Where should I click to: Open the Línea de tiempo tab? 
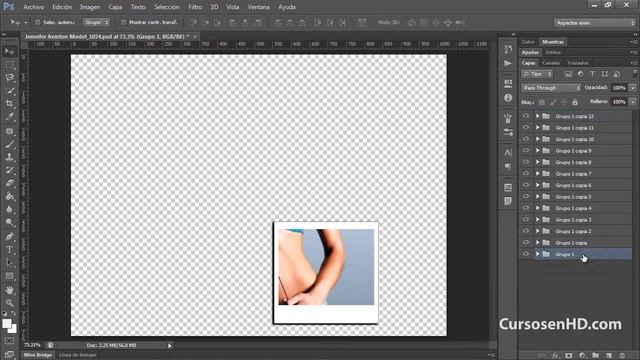[x=77, y=355]
